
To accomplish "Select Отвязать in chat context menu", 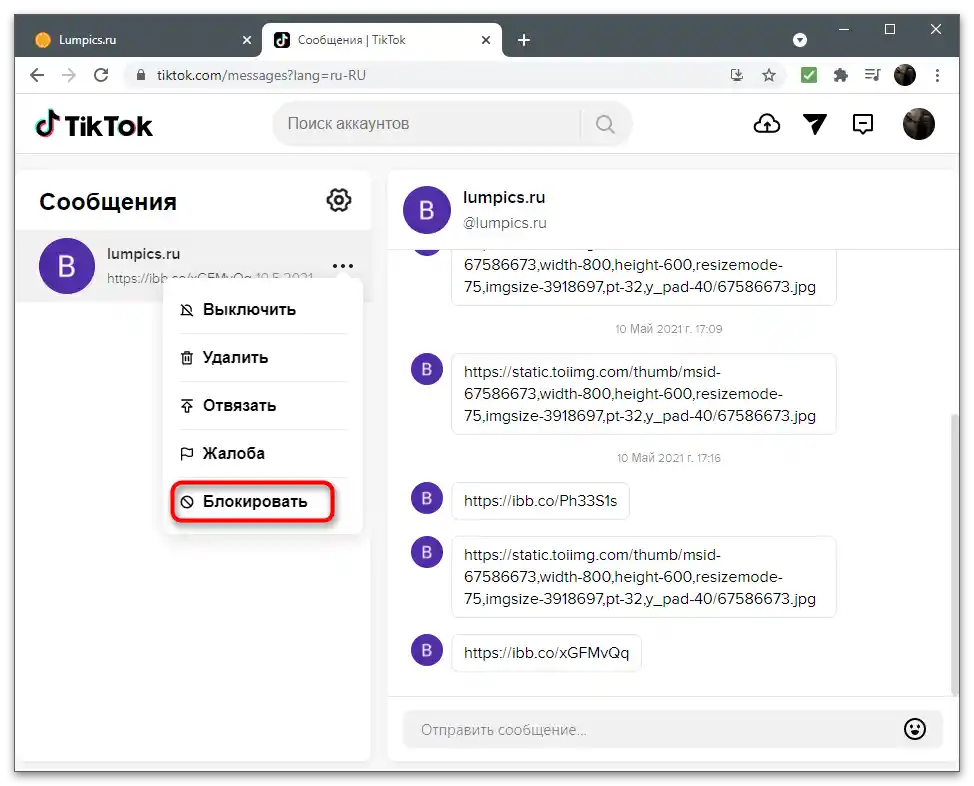I will pos(263,405).
